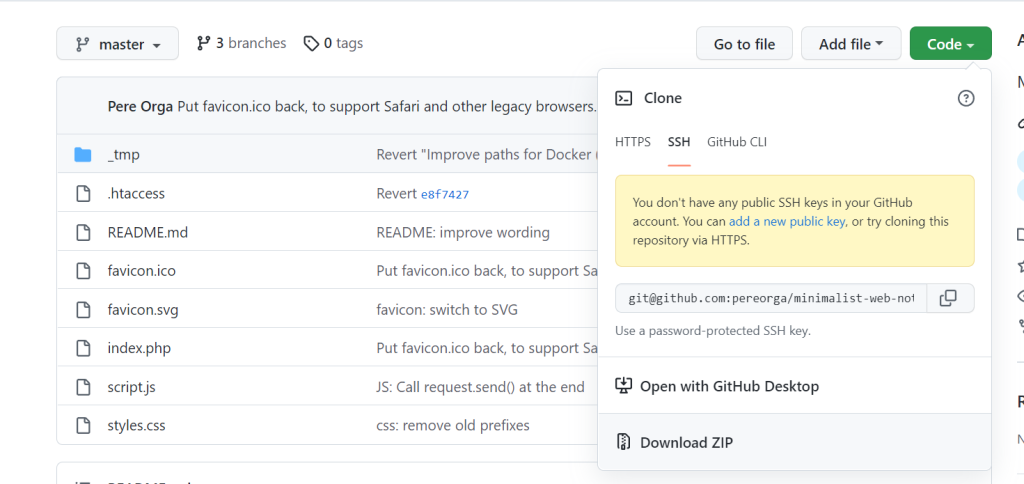Expand the Add file dropdown

tap(850, 44)
